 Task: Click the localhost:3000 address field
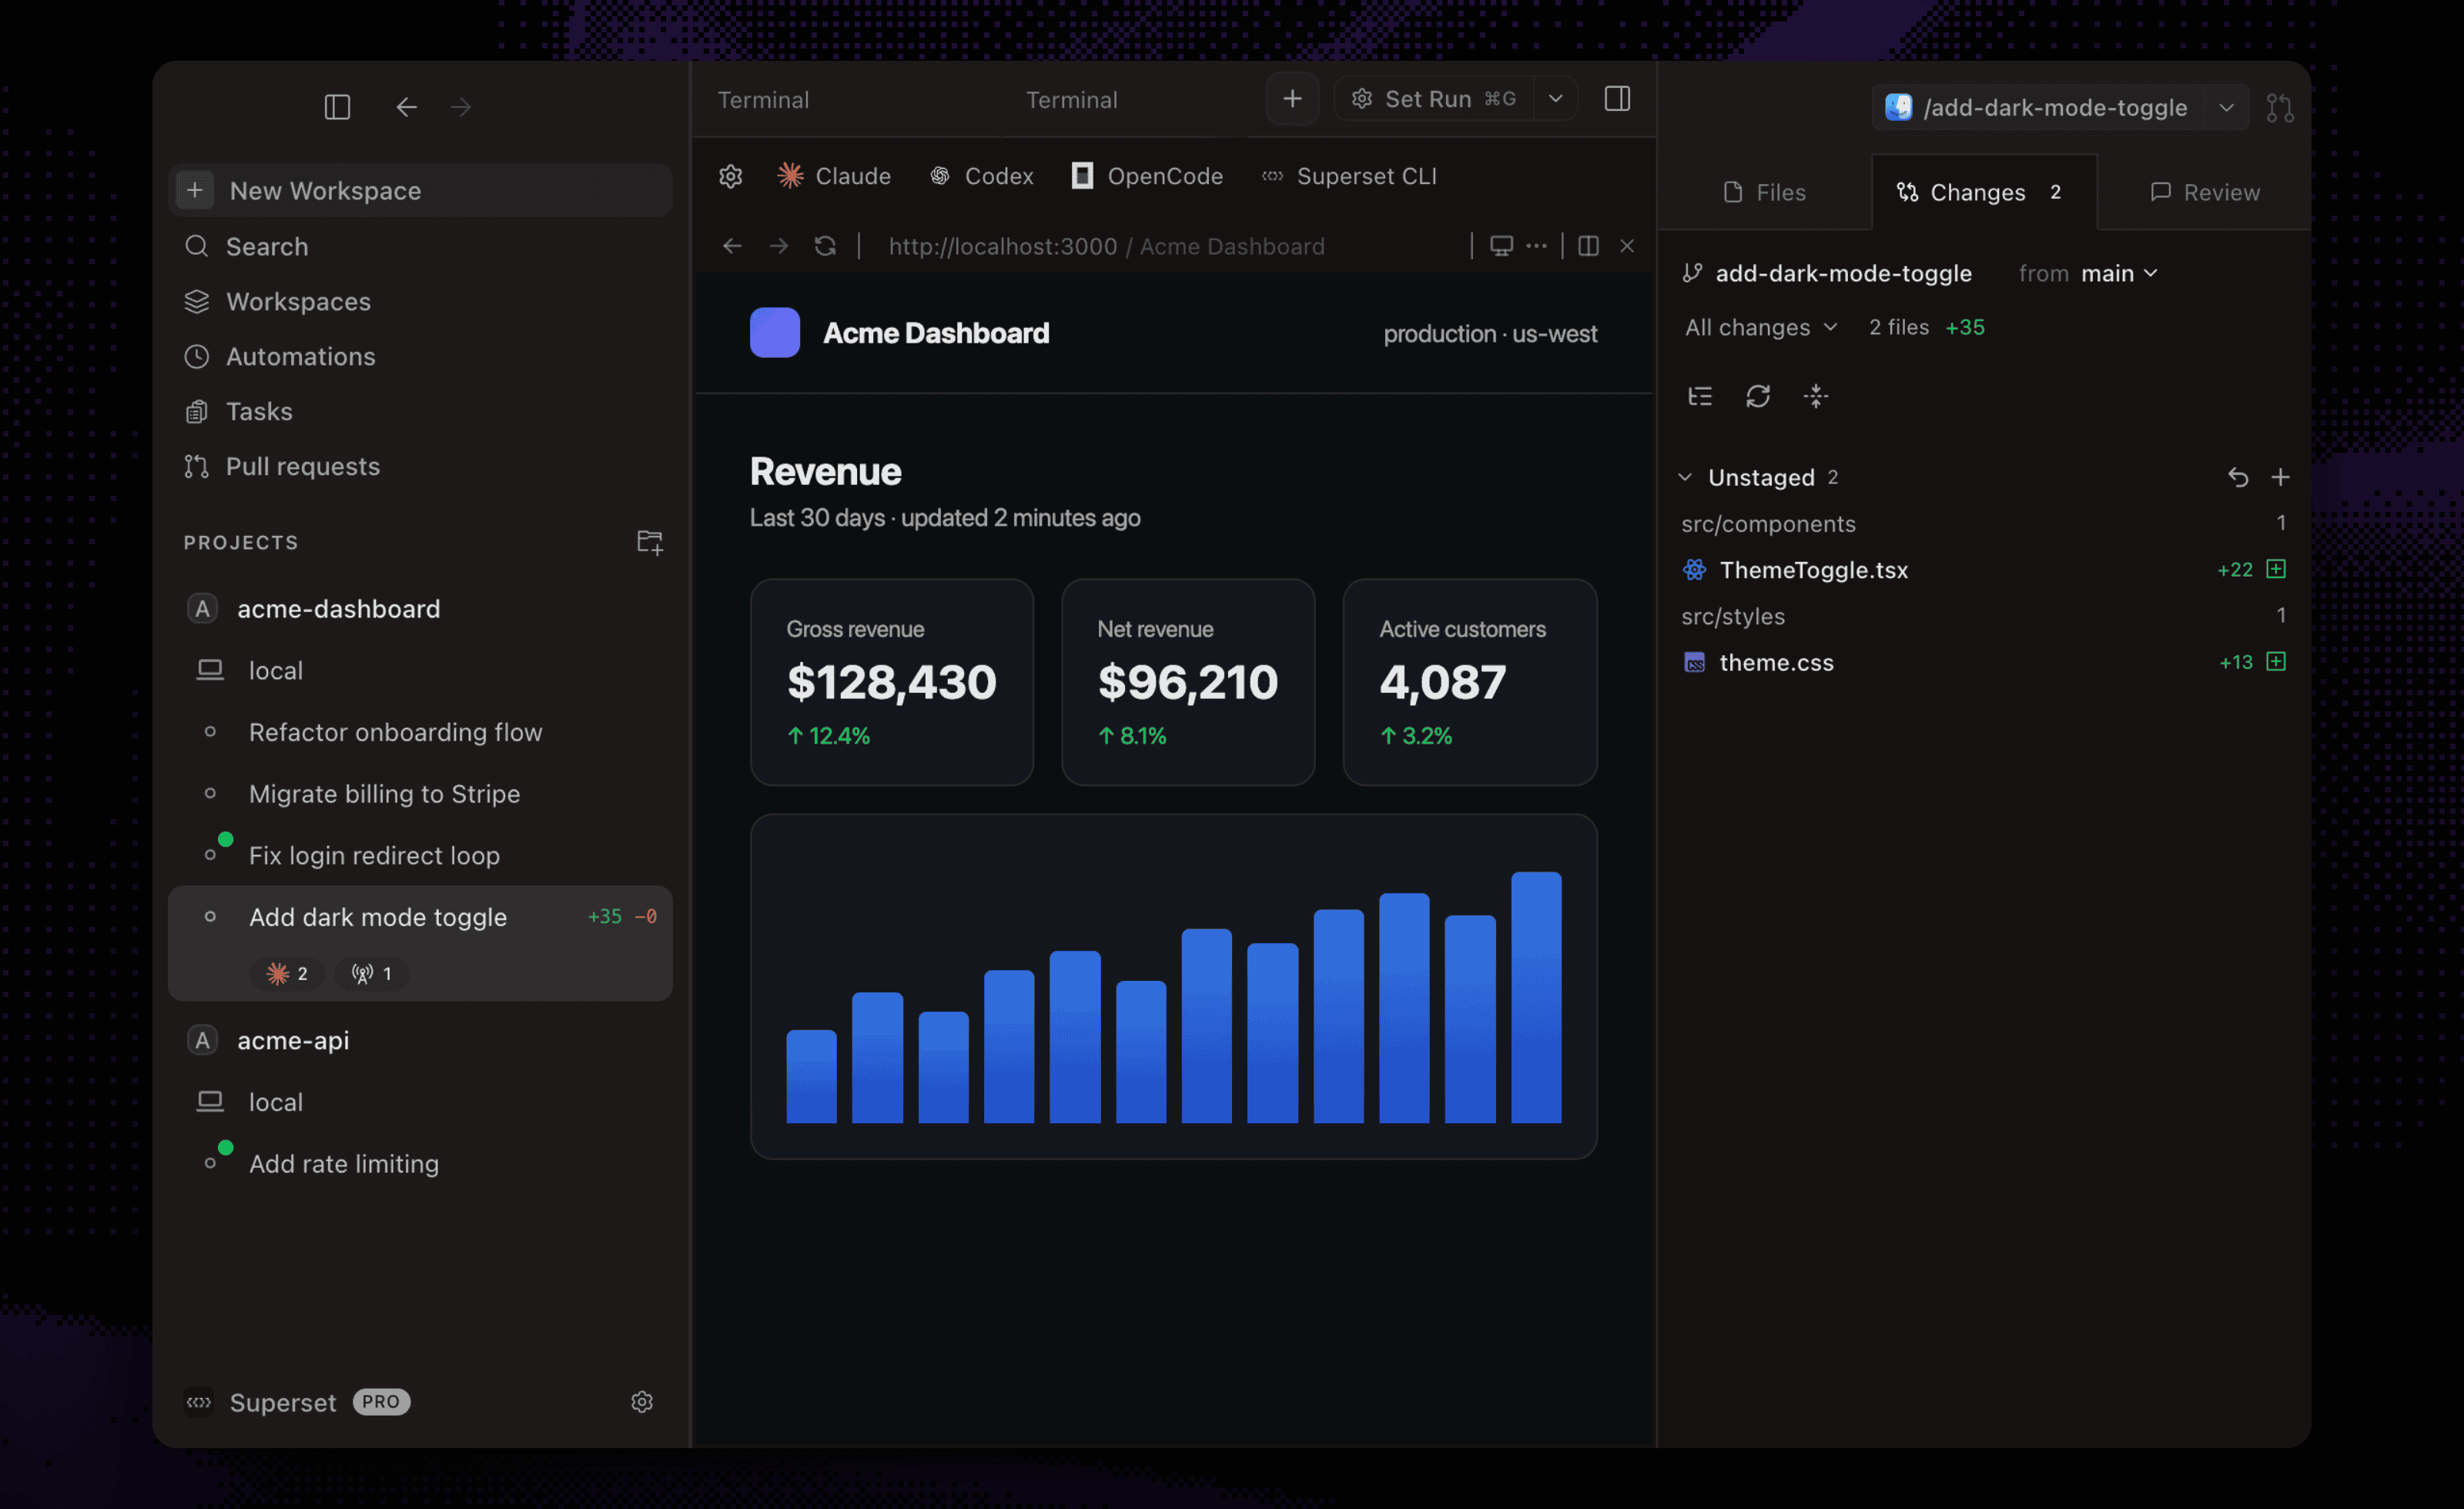coord(1106,246)
